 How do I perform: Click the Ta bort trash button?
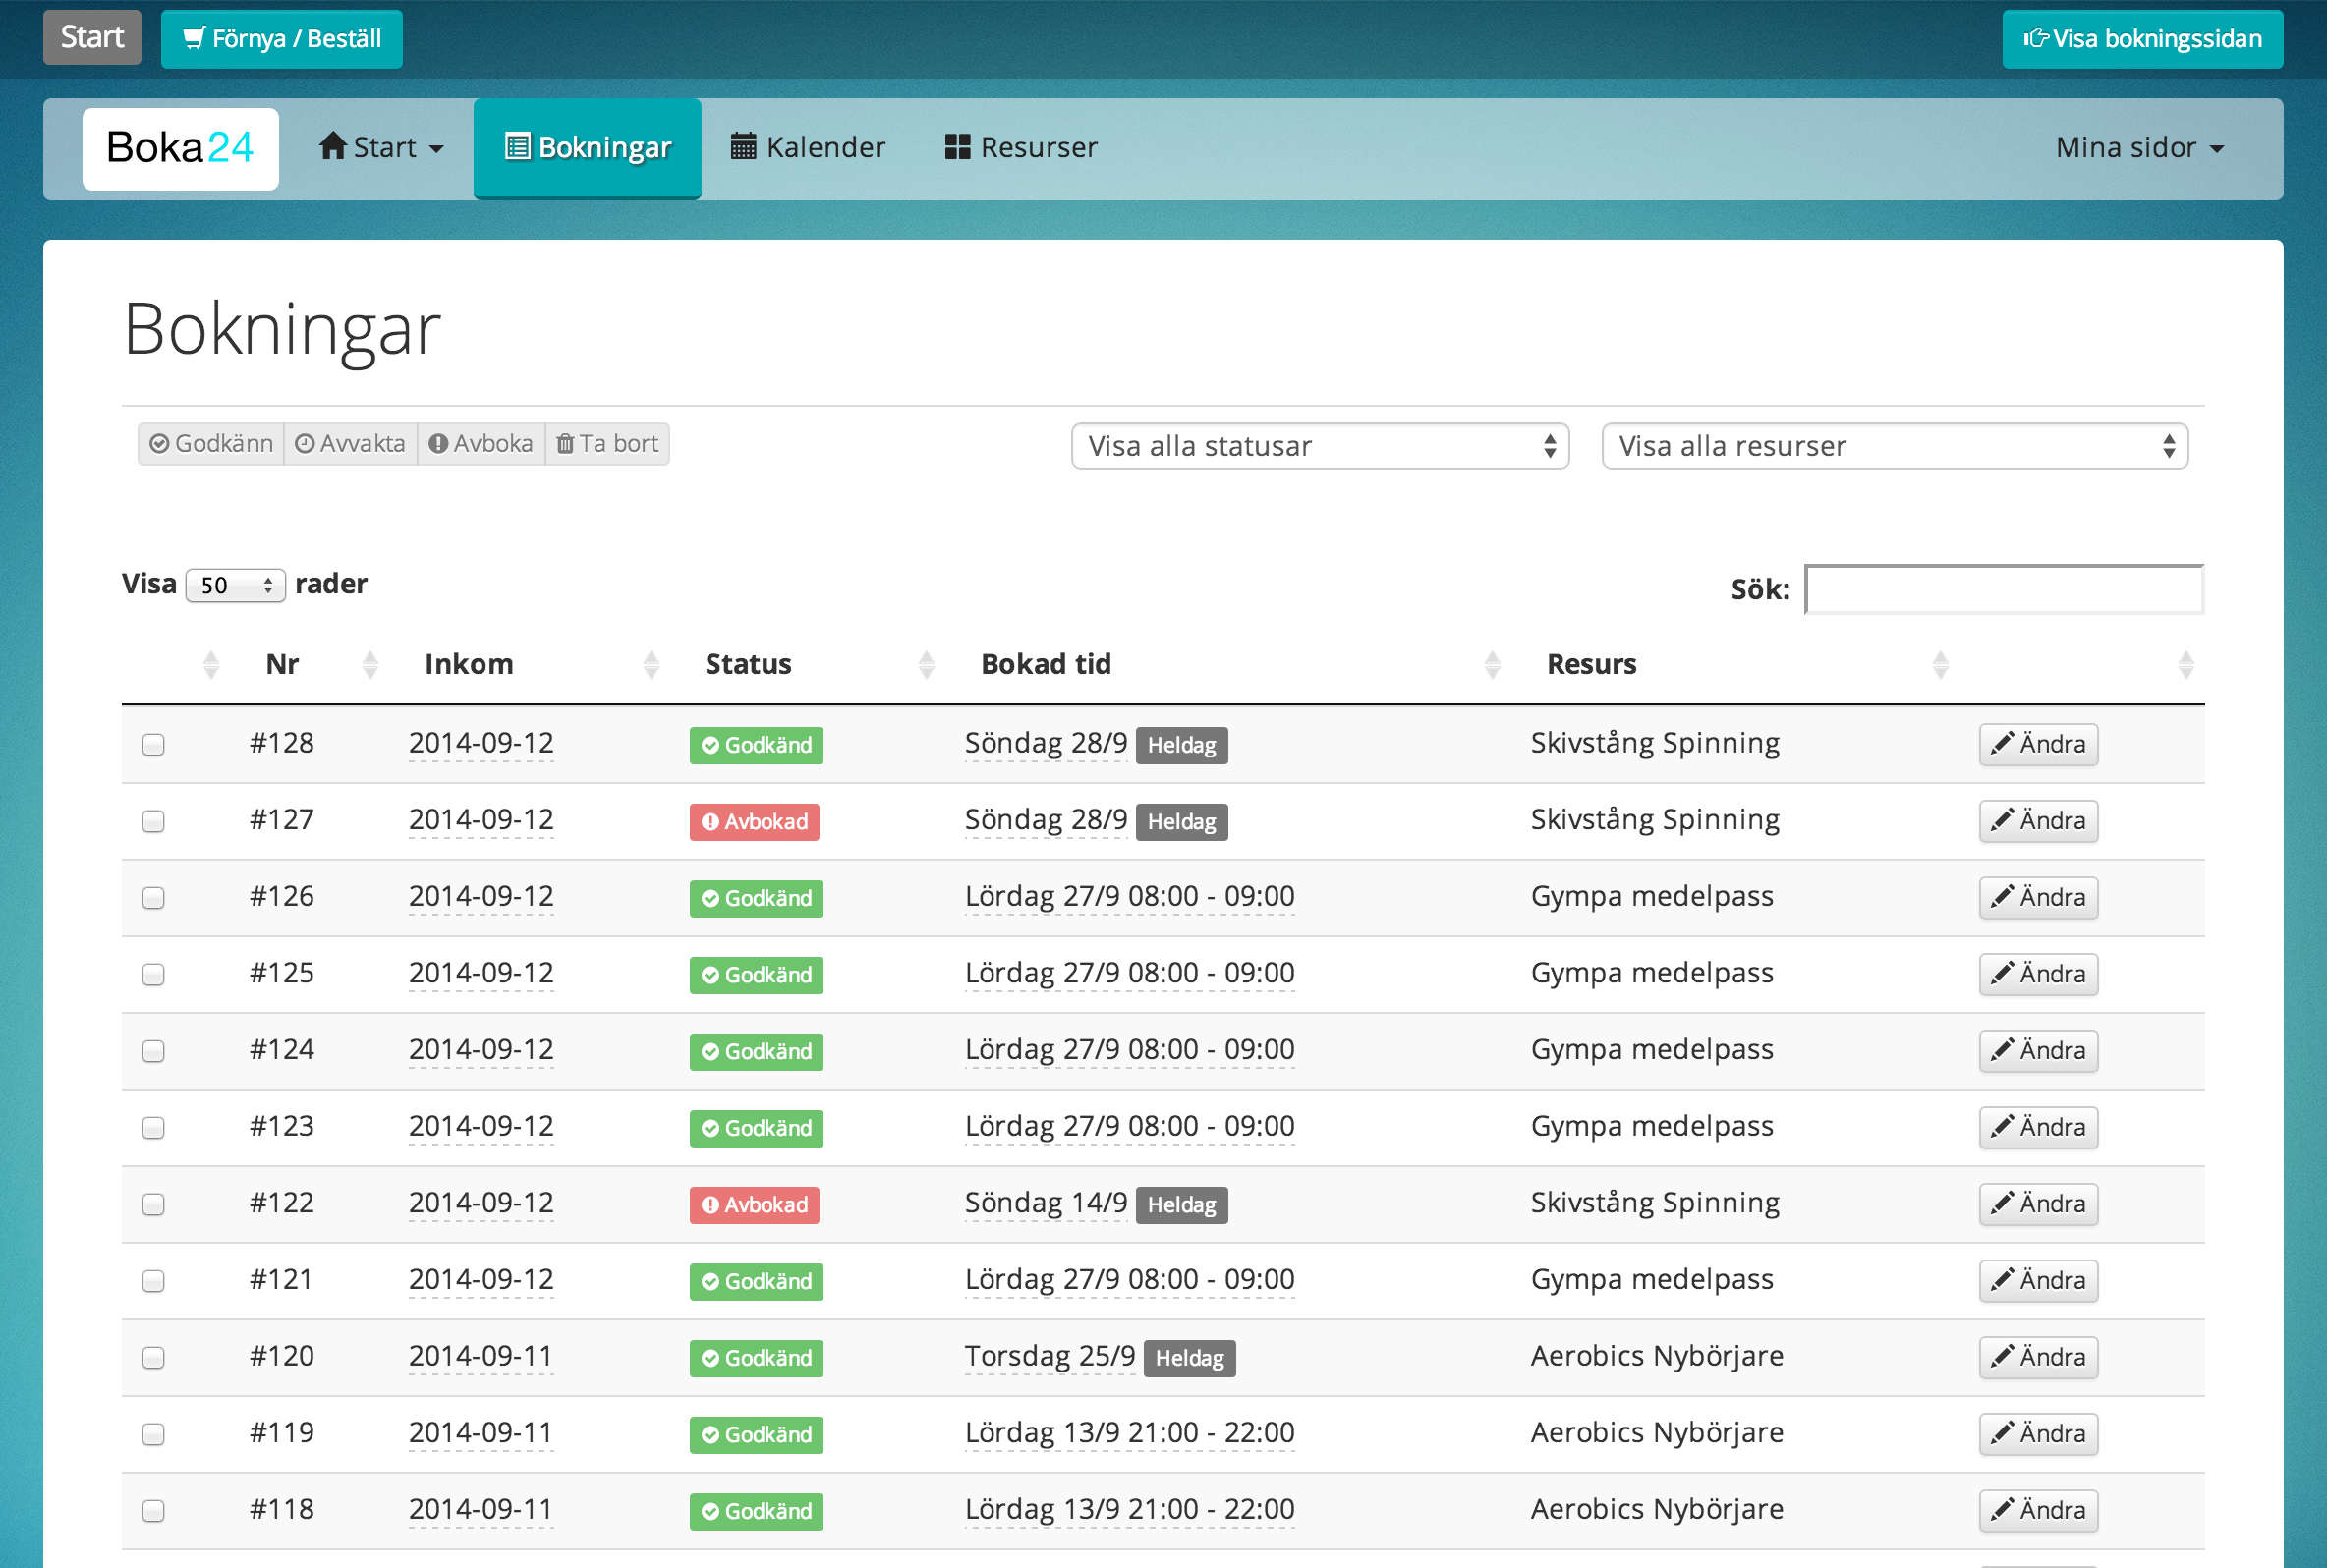[x=607, y=444]
